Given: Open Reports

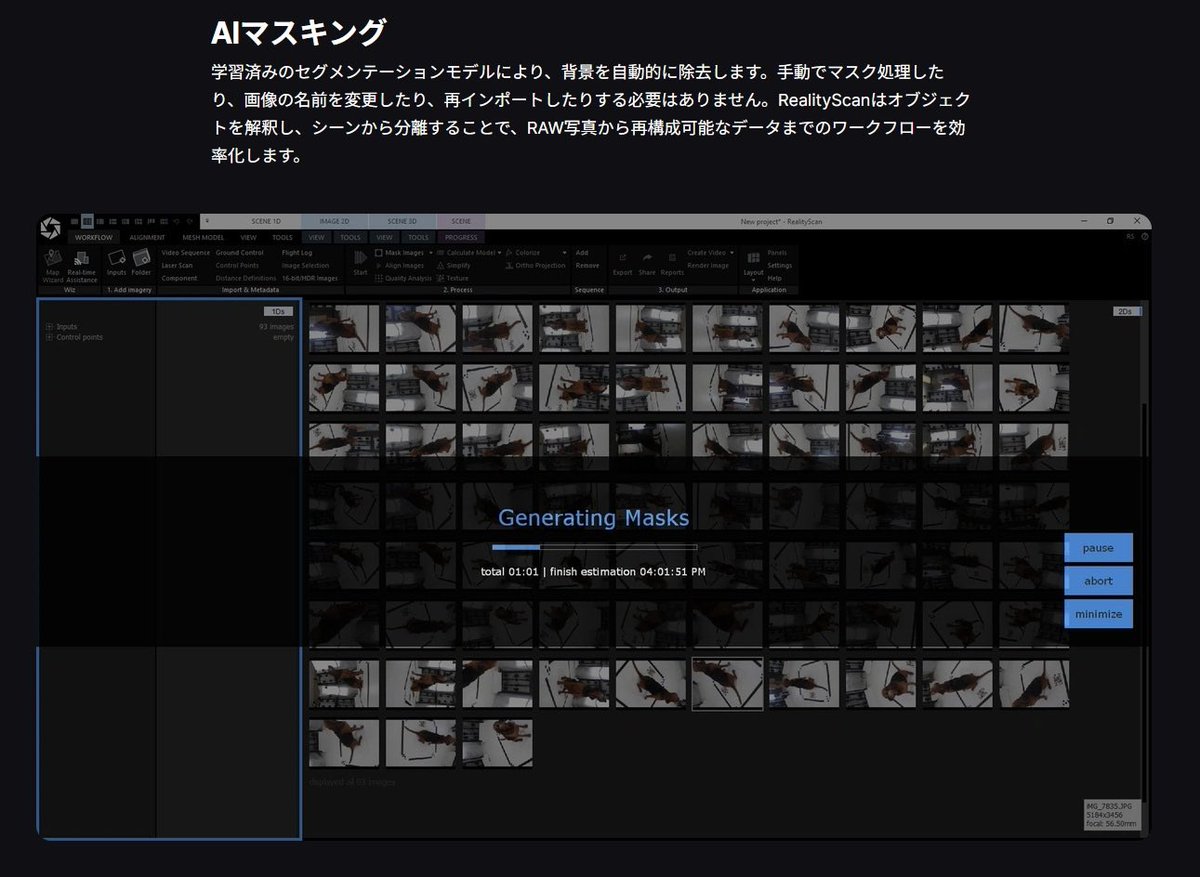Looking at the screenshot, I should (x=672, y=263).
